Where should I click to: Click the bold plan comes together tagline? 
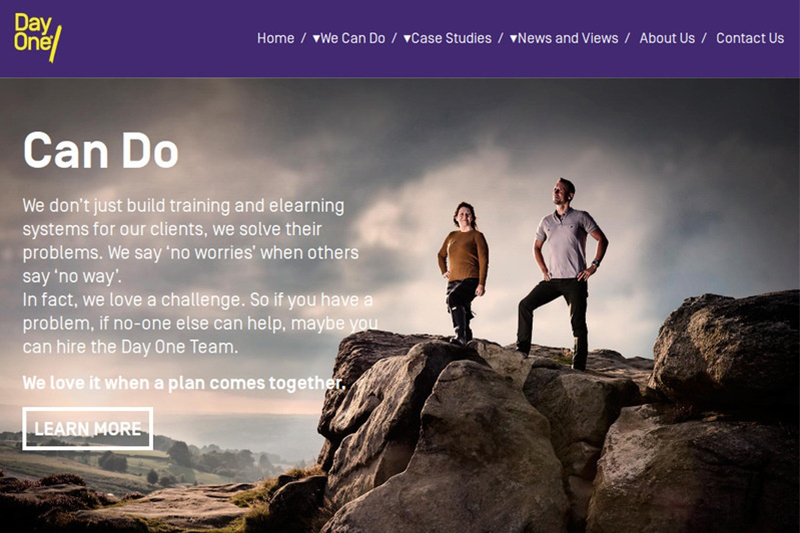184,383
